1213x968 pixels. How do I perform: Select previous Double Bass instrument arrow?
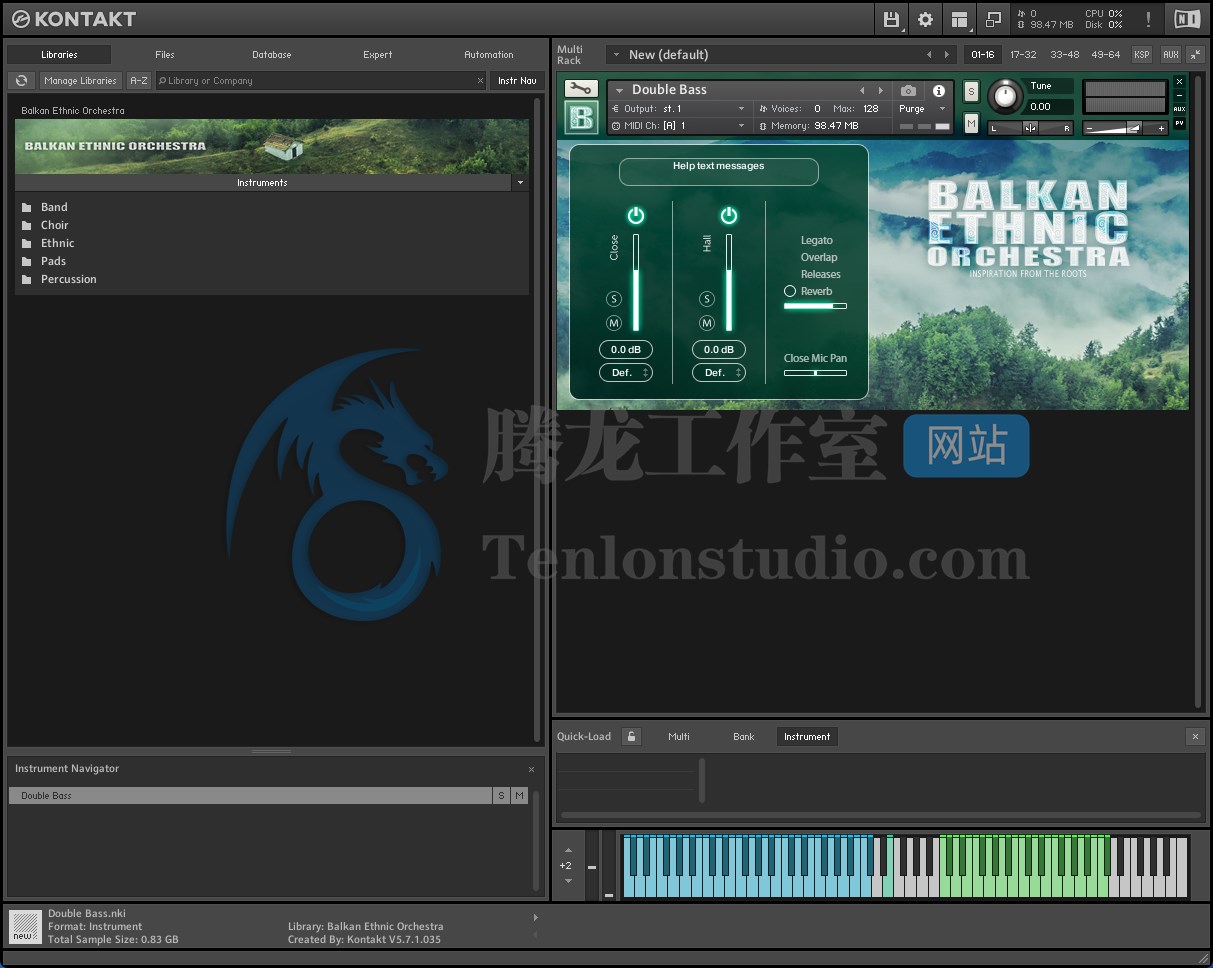coord(862,91)
